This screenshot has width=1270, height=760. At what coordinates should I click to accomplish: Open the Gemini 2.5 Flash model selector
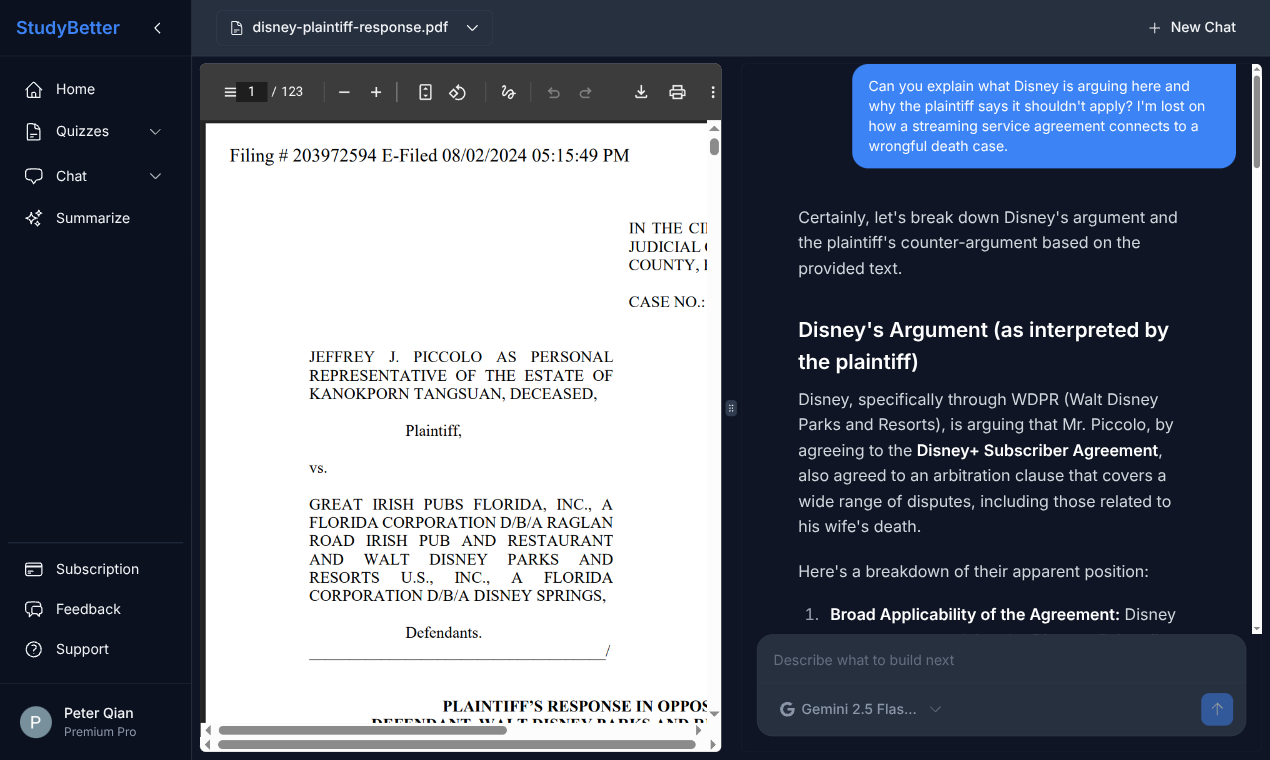[x=860, y=709]
